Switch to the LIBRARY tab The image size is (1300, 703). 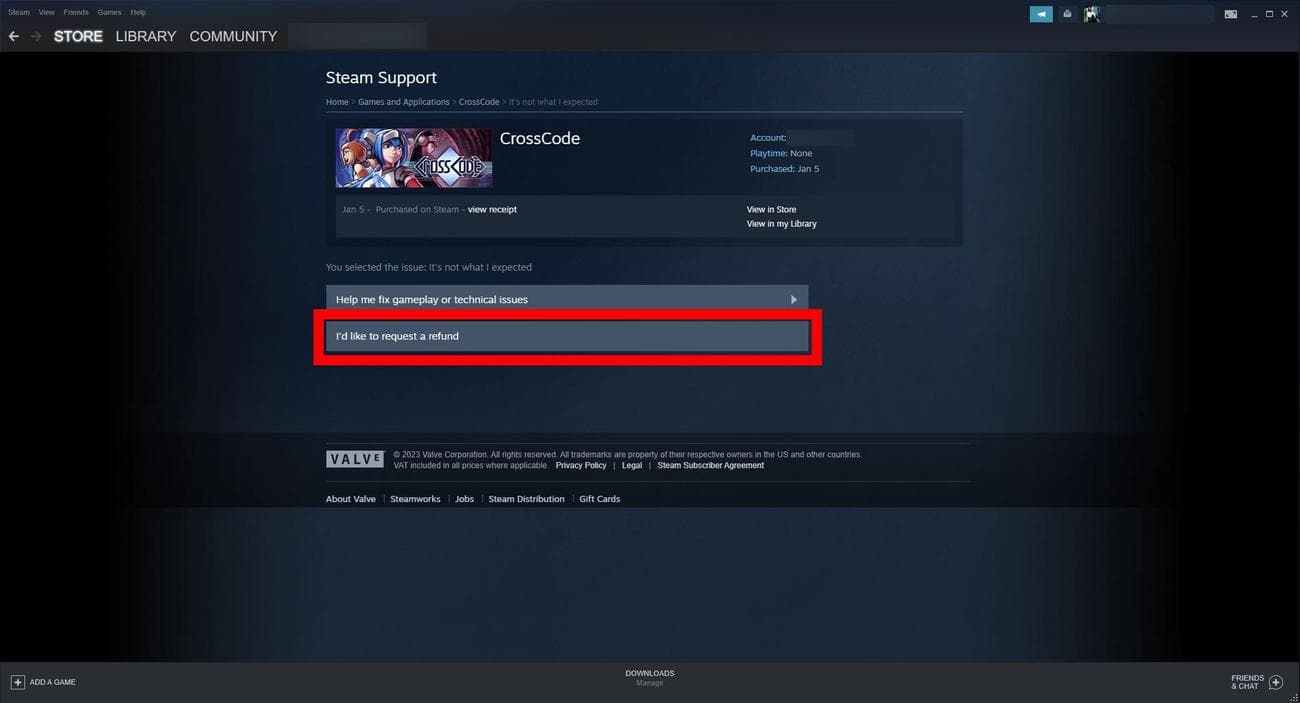pyautogui.click(x=146, y=36)
